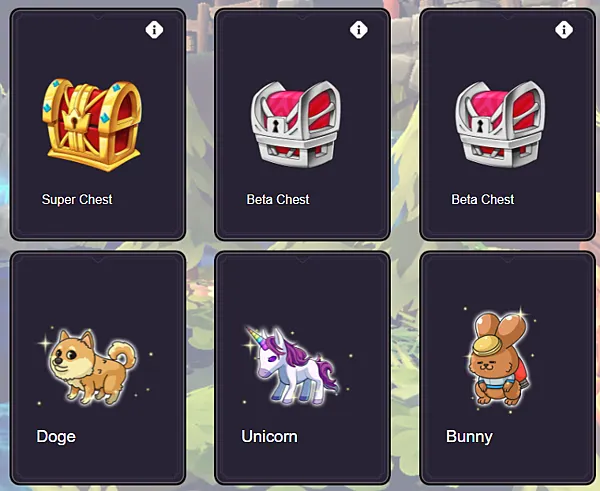Click info icon on the middle Beta Chest card
This screenshot has width=600, height=491.
click(359, 29)
